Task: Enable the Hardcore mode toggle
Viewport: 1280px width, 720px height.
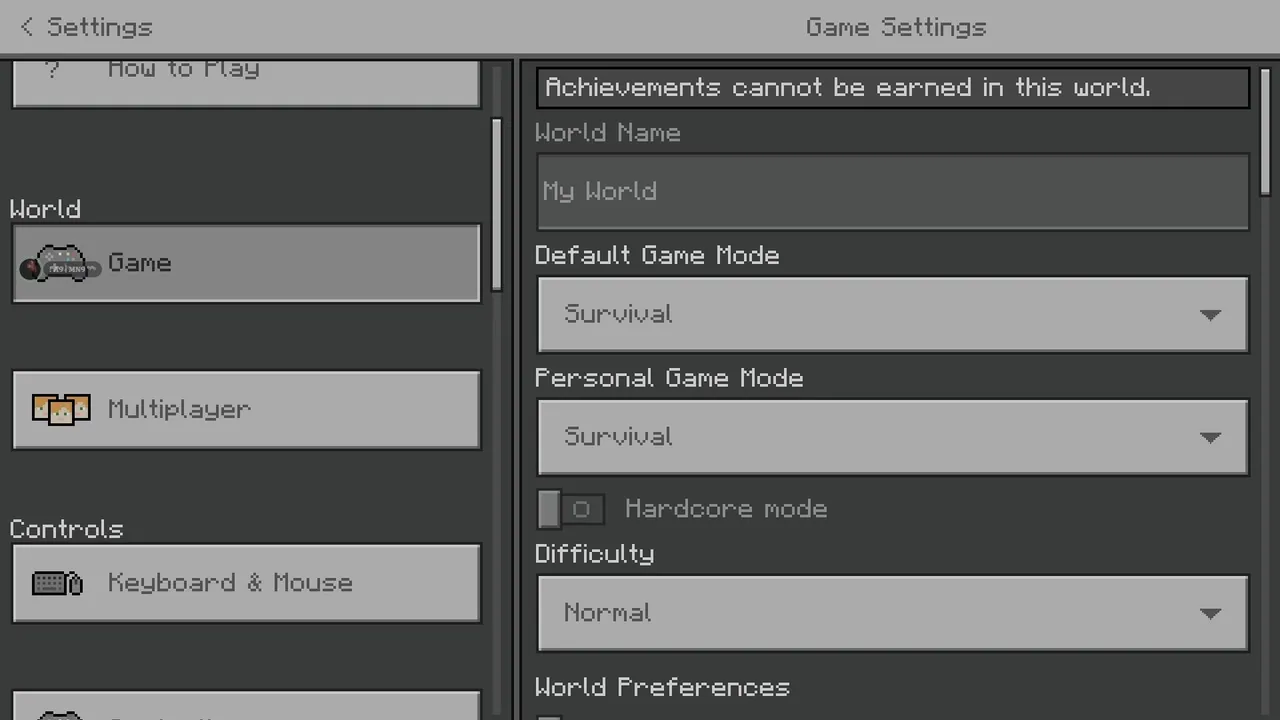Action: tap(570, 509)
